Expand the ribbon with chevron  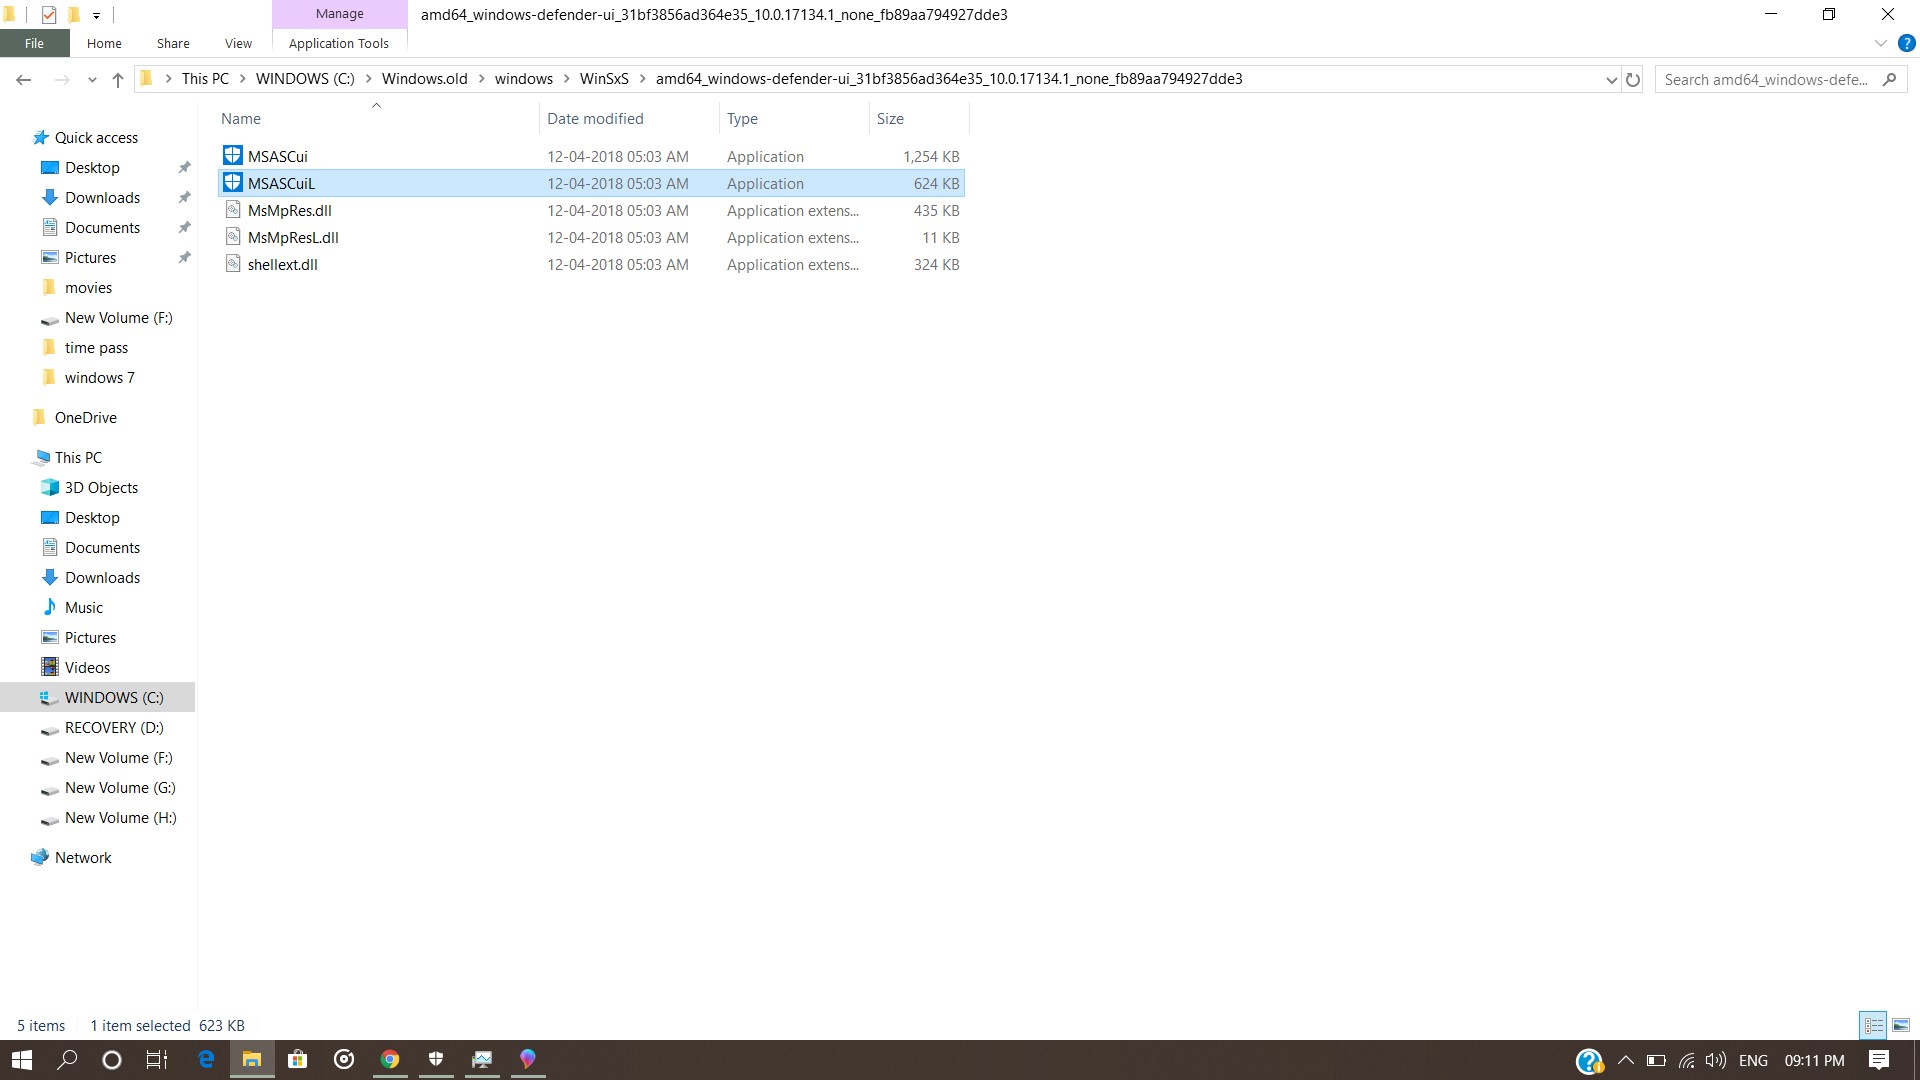click(1880, 43)
